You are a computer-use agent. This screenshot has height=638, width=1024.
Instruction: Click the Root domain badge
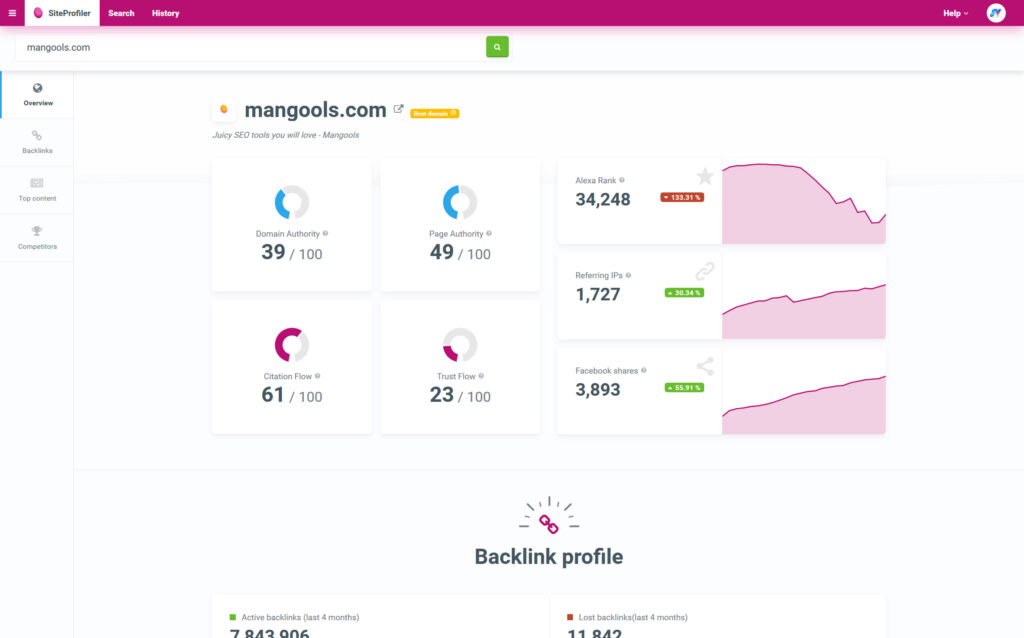(434, 114)
